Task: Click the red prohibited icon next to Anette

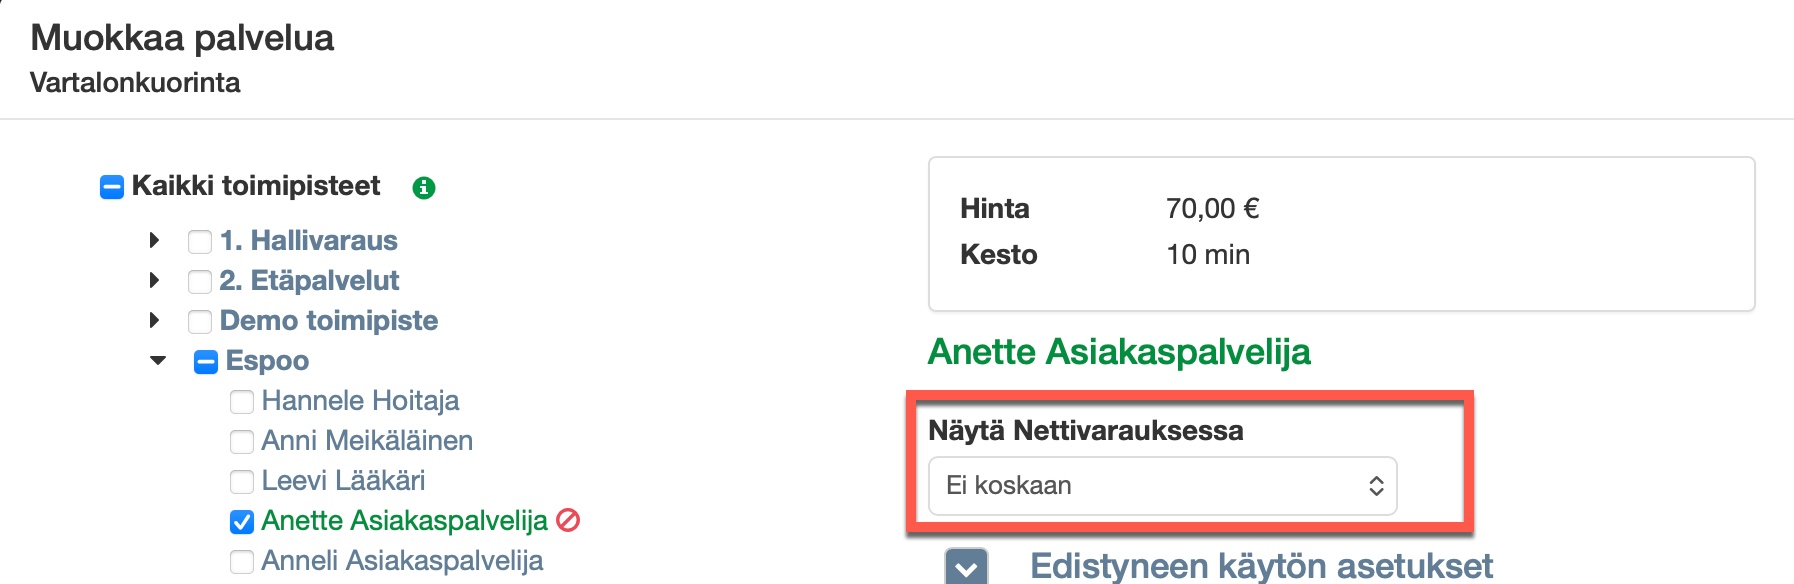Action: (568, 520)
